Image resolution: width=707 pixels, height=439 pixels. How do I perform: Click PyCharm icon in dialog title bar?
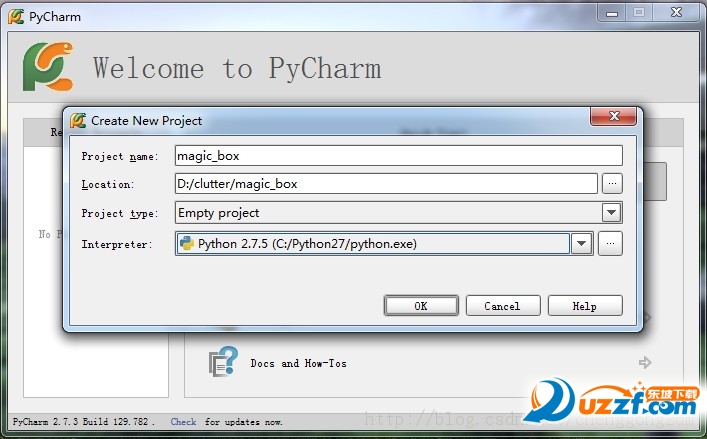click(78, 121)
